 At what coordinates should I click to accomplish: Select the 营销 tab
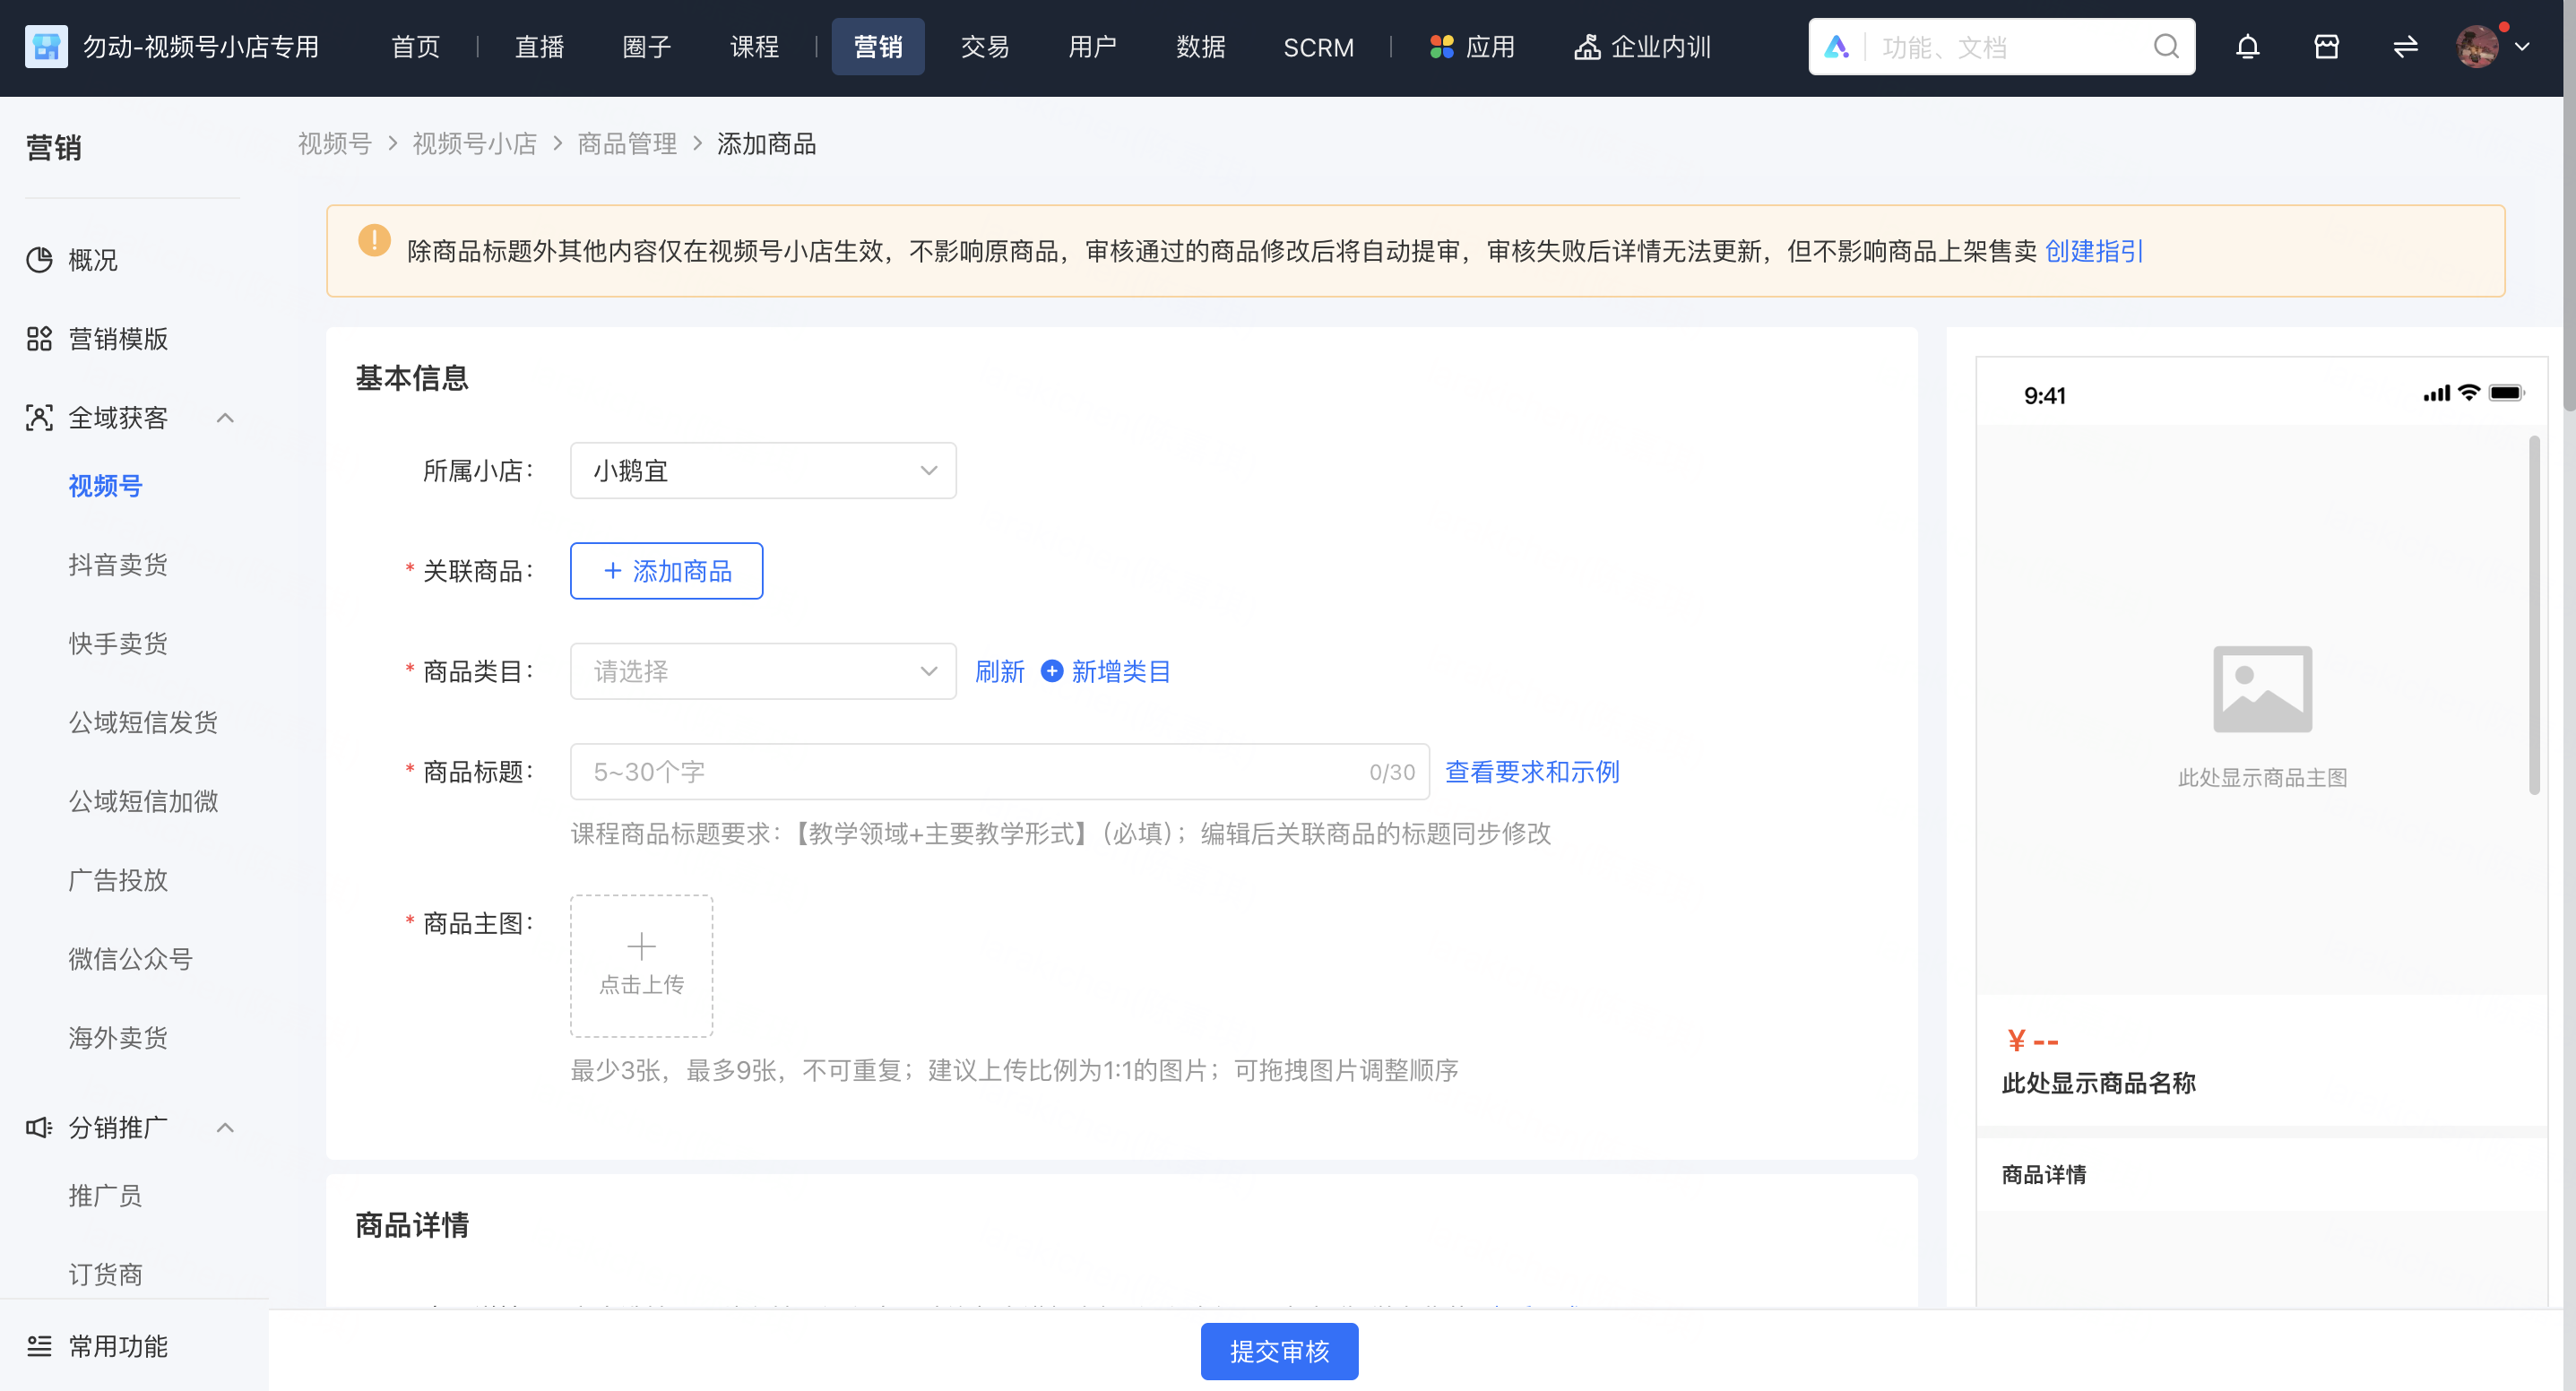point(878,47)
